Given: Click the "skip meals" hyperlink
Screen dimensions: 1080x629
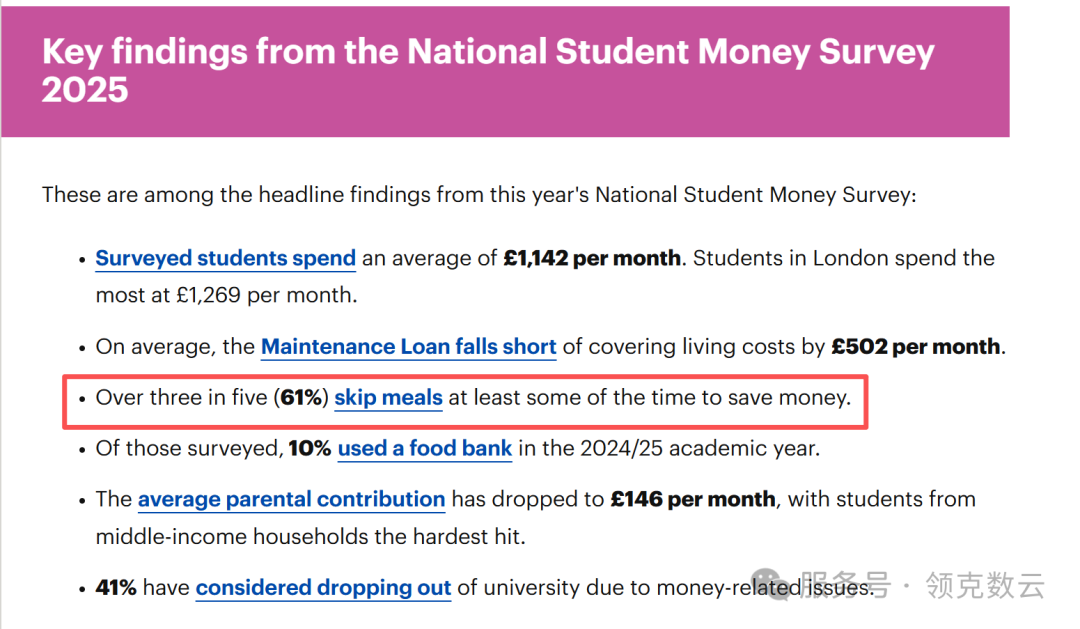Looking at the screenshot, I should pyautogui.click(x=388, y=398).
